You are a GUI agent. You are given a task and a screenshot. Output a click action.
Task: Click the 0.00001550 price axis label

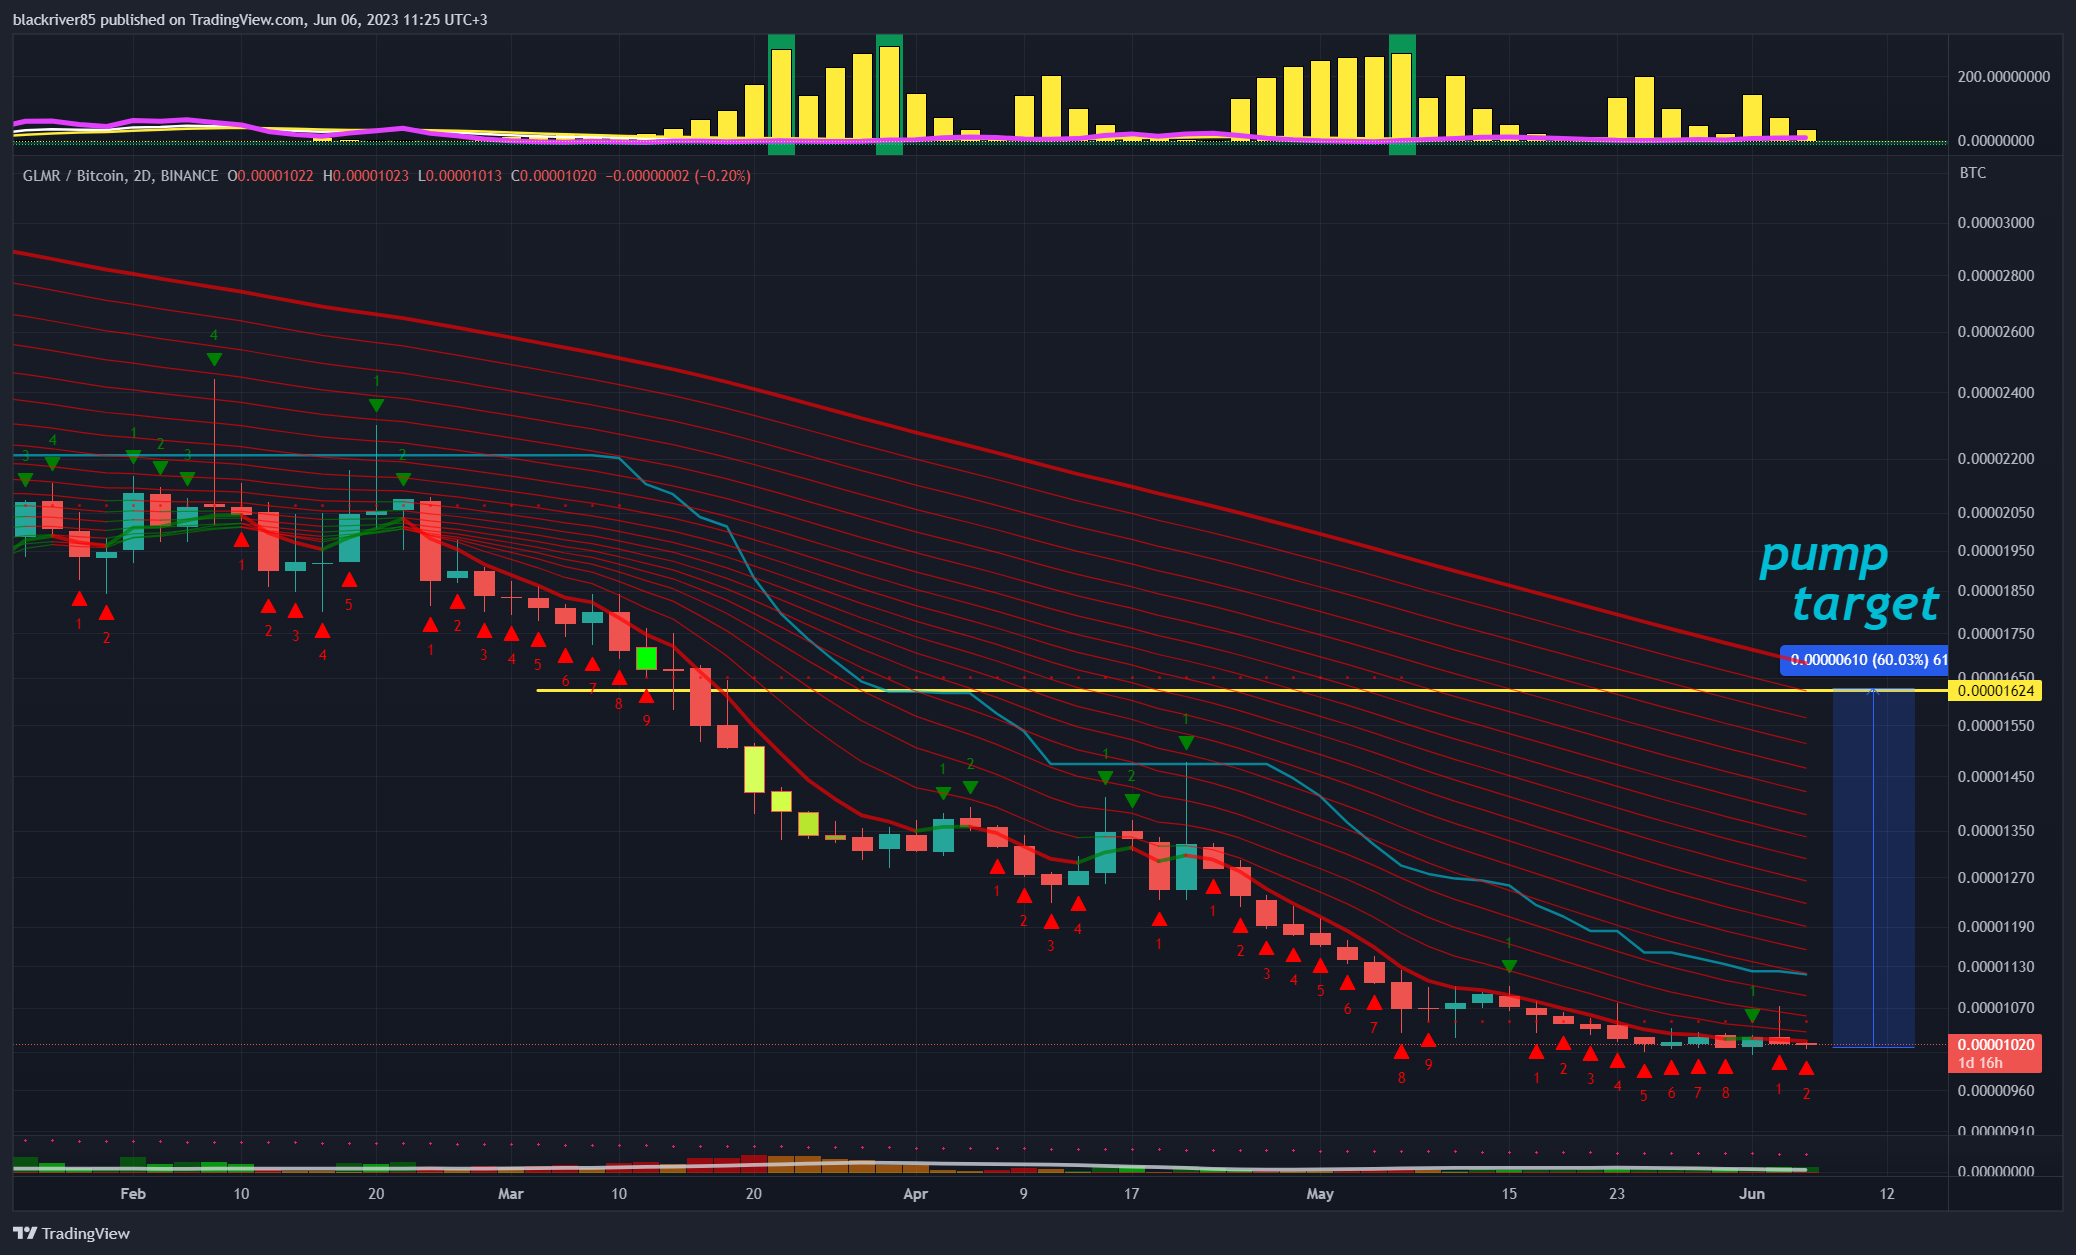pos(1995,726)
